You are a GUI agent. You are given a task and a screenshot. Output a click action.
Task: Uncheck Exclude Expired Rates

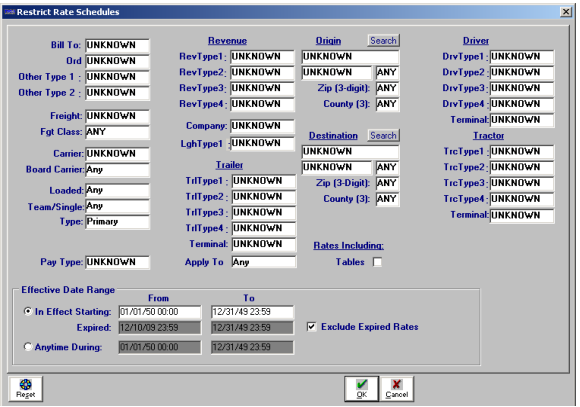pos(311,327)
